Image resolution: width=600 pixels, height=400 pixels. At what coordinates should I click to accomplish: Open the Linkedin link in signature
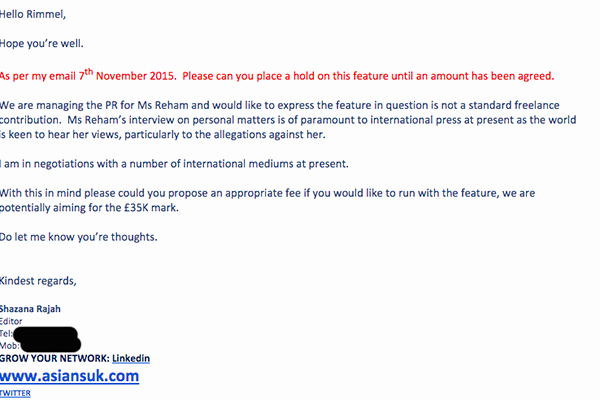[x=131, y=358]
